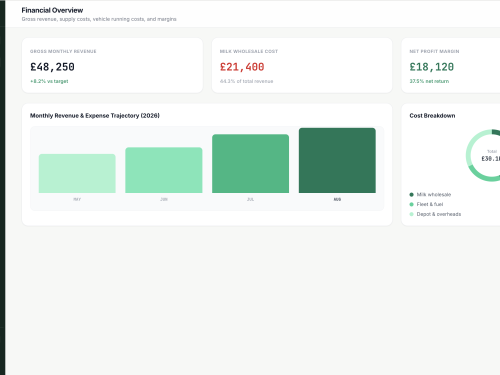Click the donut chart total value
Screen dimensions: 500x375
491,159
